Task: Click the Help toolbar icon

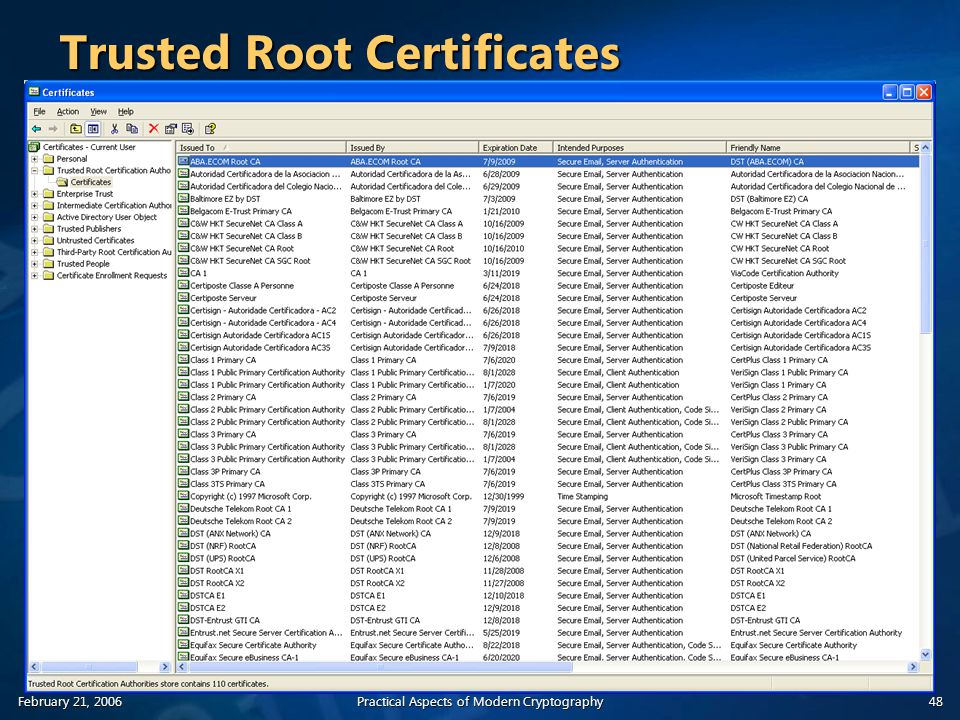Action: coord(210,129)
